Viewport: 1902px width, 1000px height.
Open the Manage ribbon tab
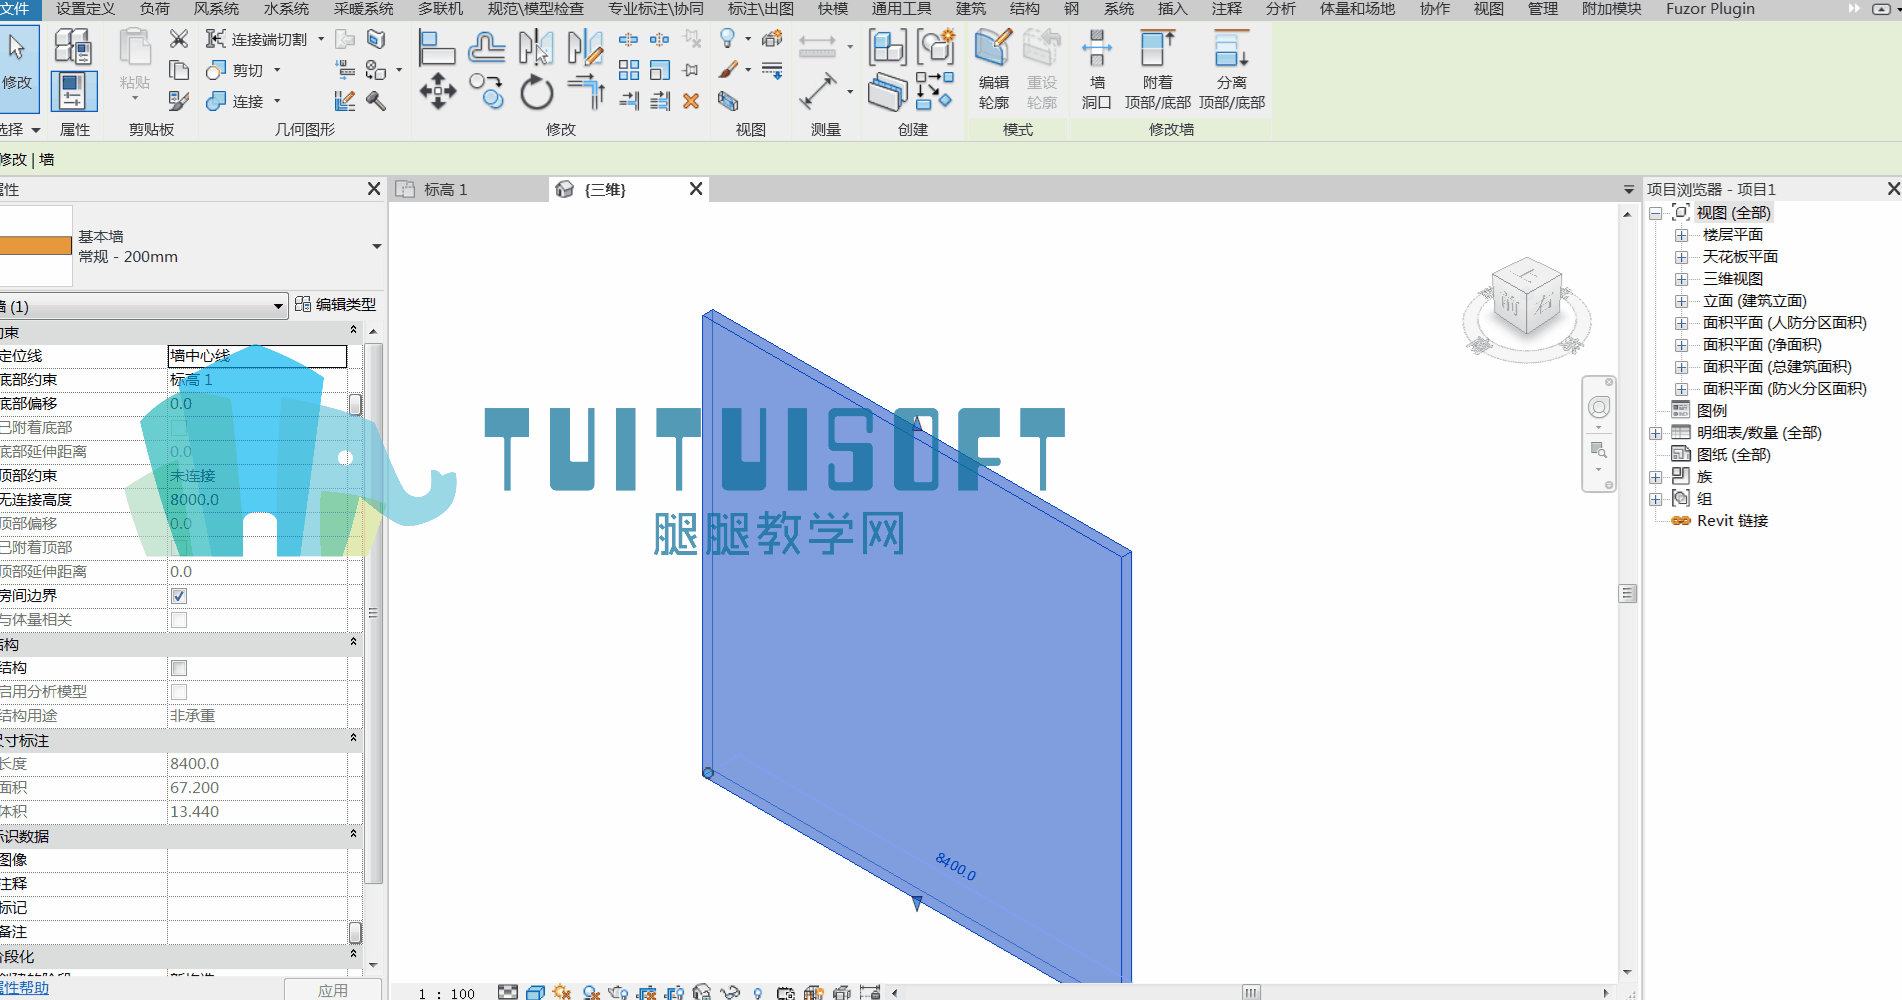coord(1543,9)
